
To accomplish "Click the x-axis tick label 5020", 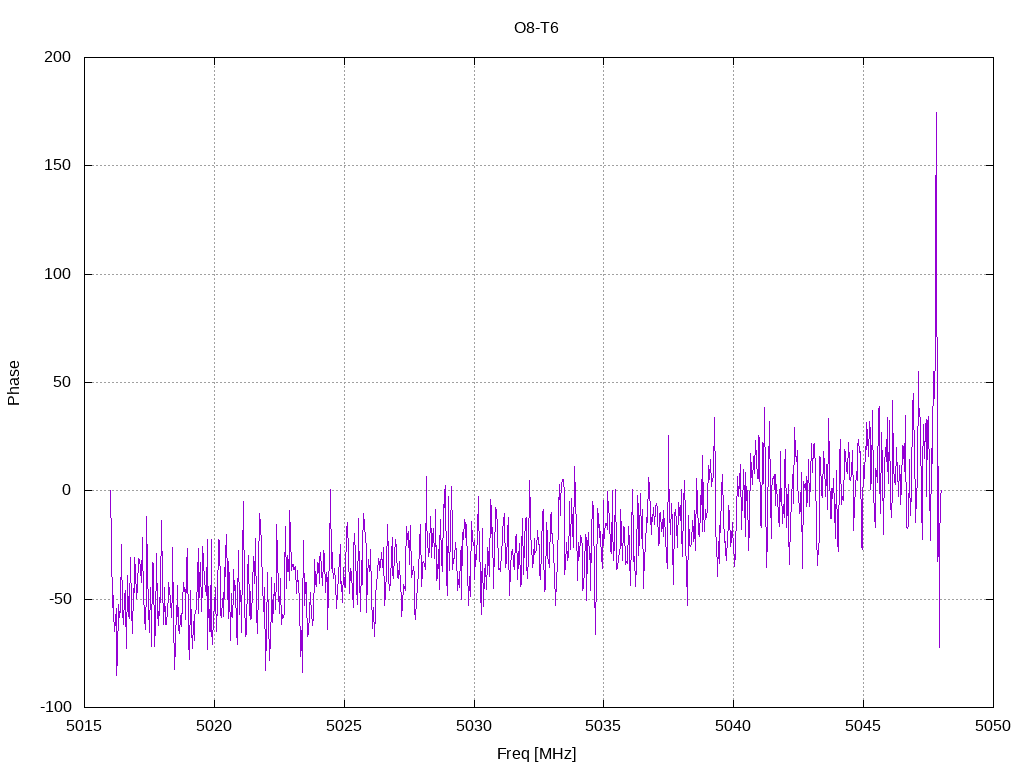I will (x=214, y=726).
